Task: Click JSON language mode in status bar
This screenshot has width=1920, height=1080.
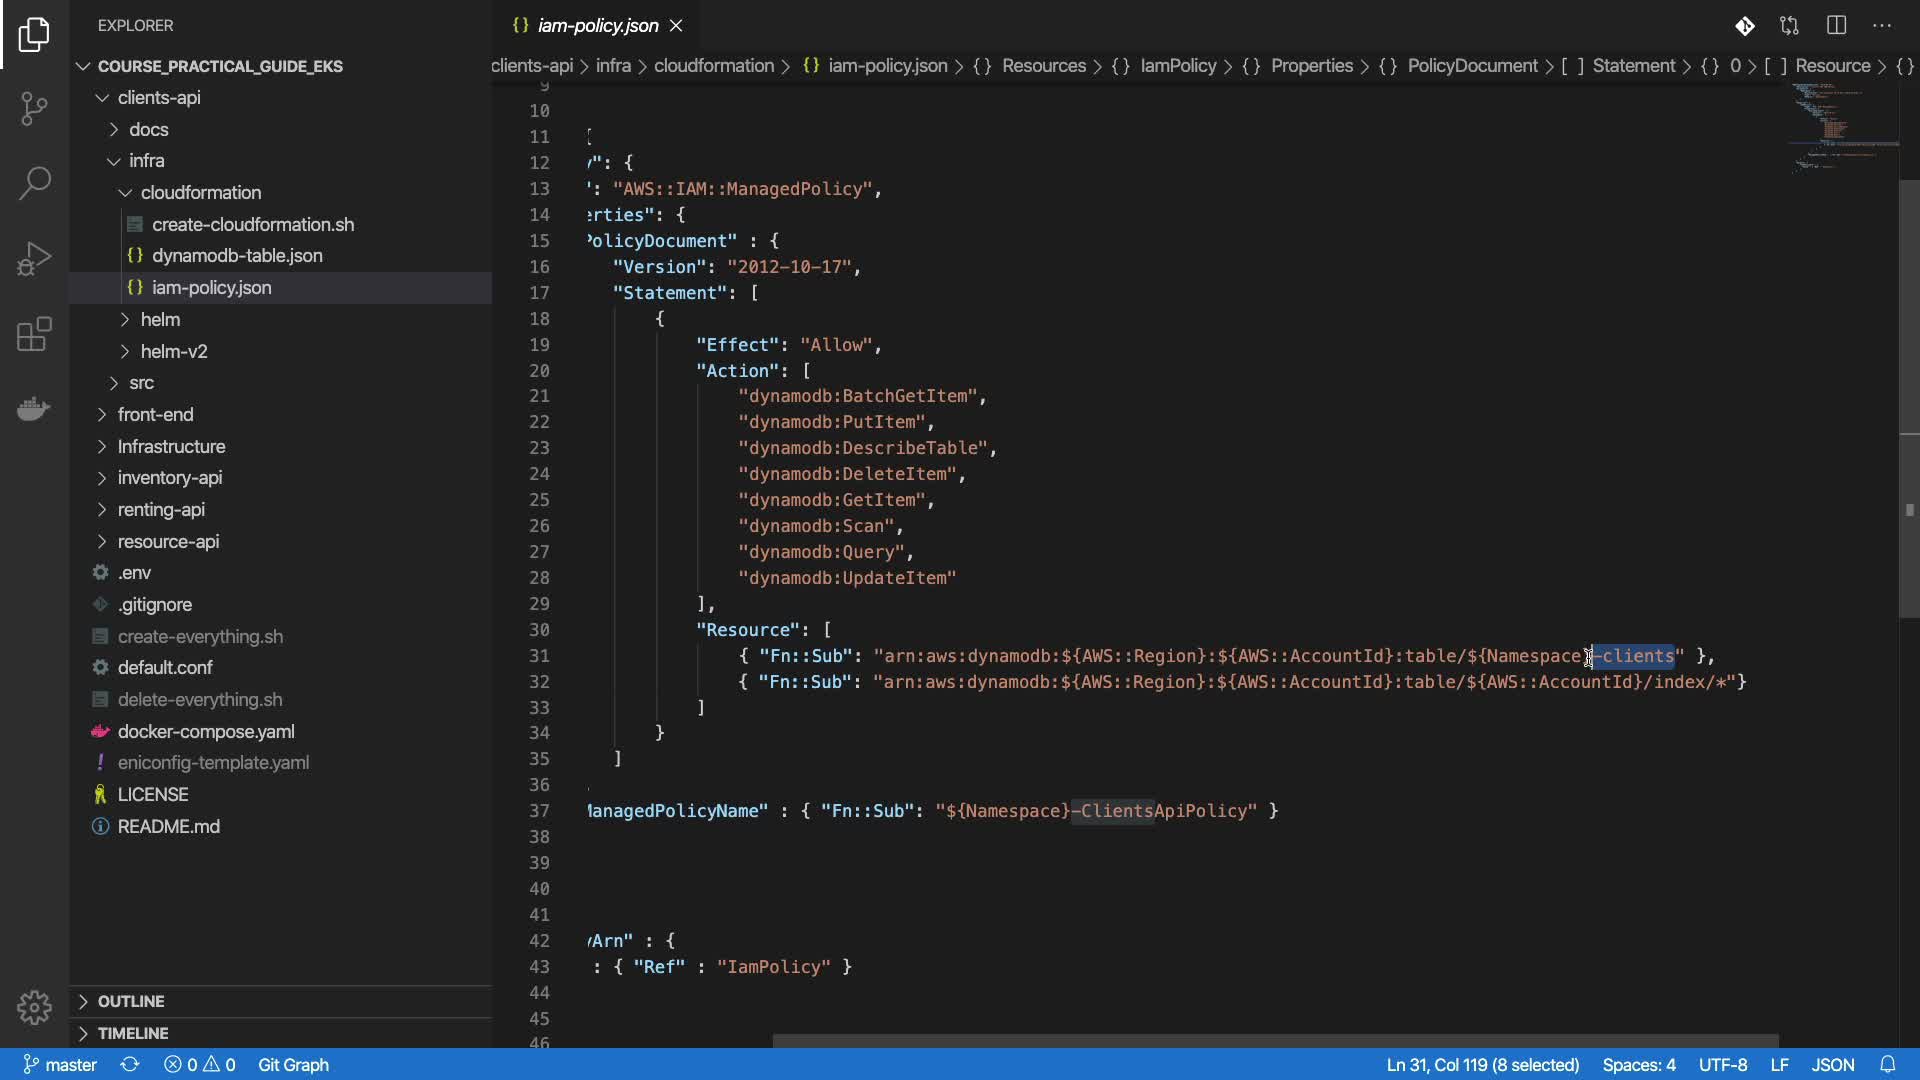Action: click(x=1832, y=1064)
